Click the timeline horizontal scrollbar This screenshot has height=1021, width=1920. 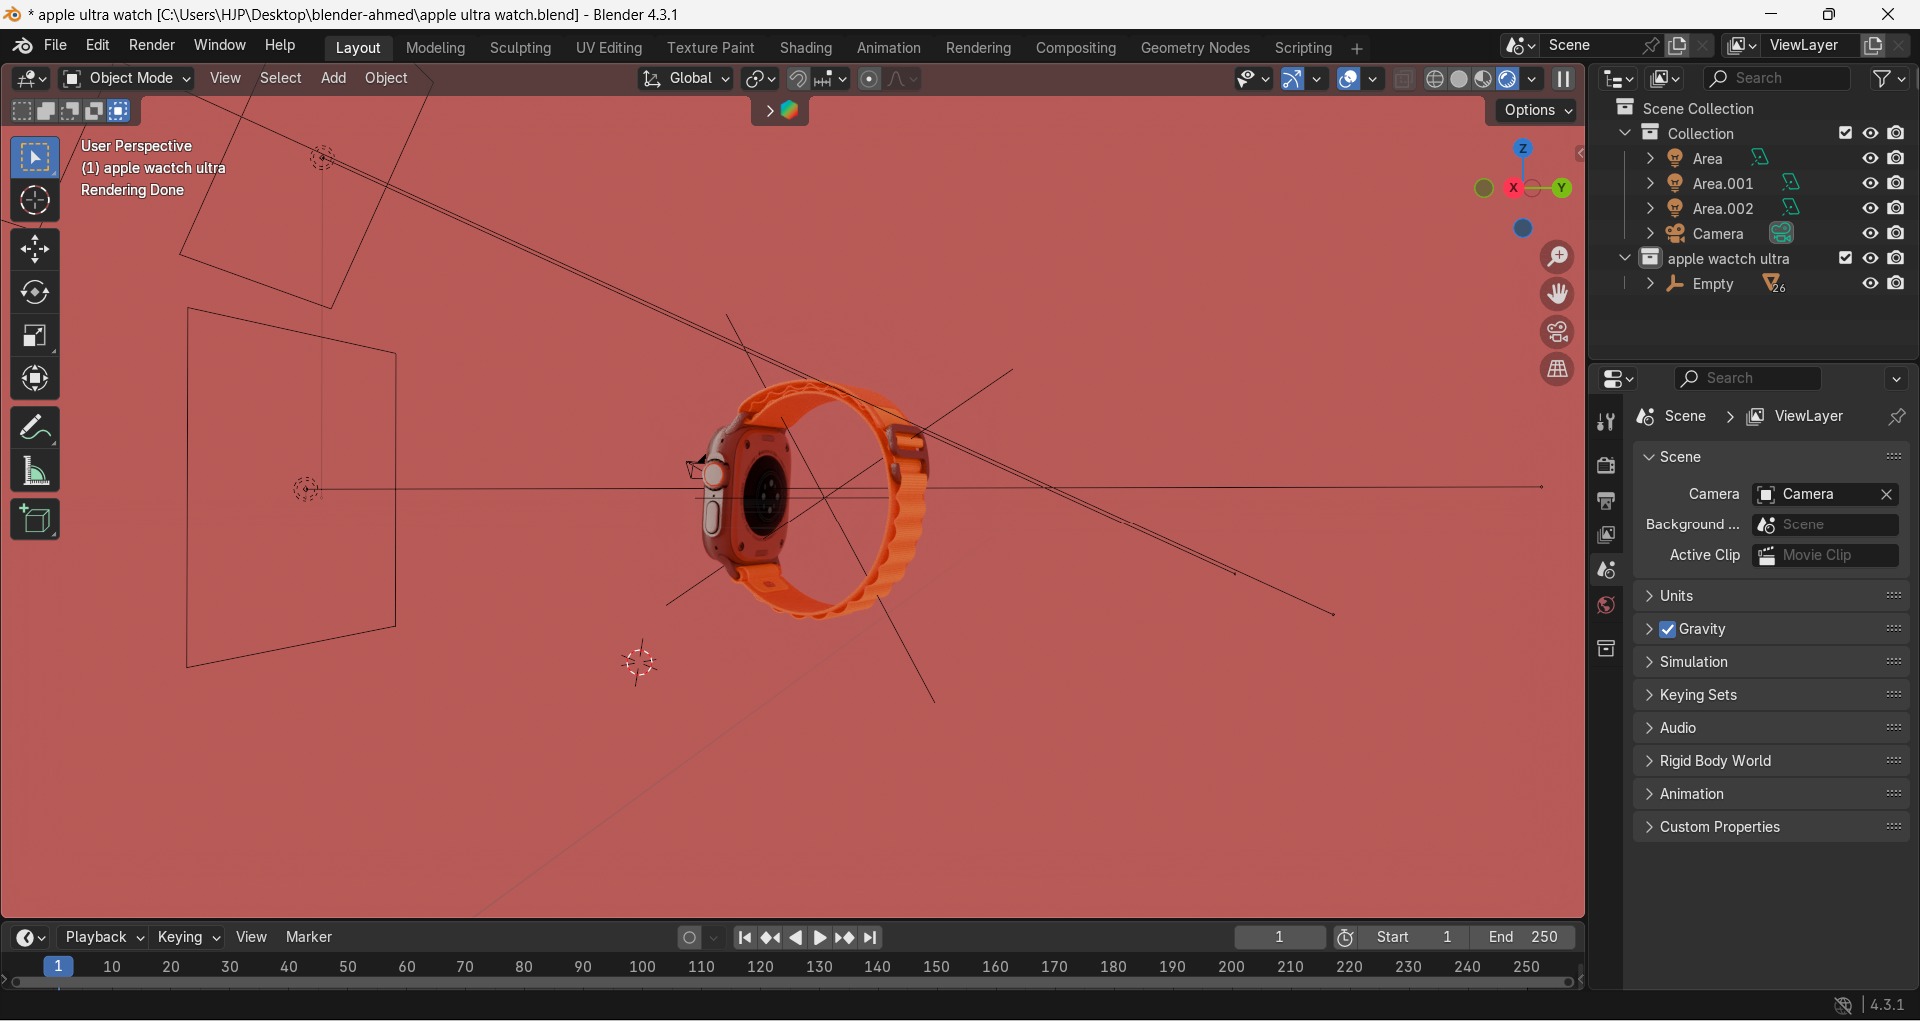792,985
